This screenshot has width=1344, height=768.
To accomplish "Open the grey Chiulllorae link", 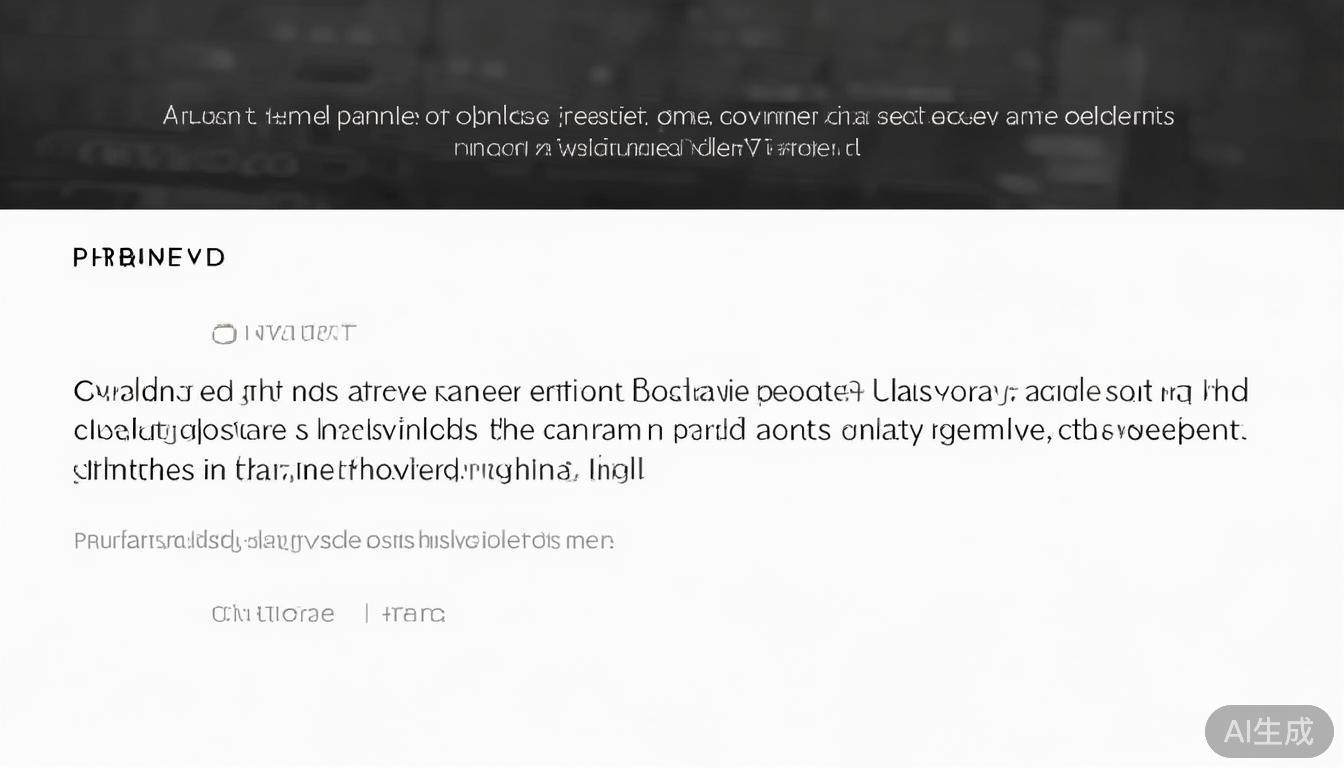I will click(x=273, y=614).
